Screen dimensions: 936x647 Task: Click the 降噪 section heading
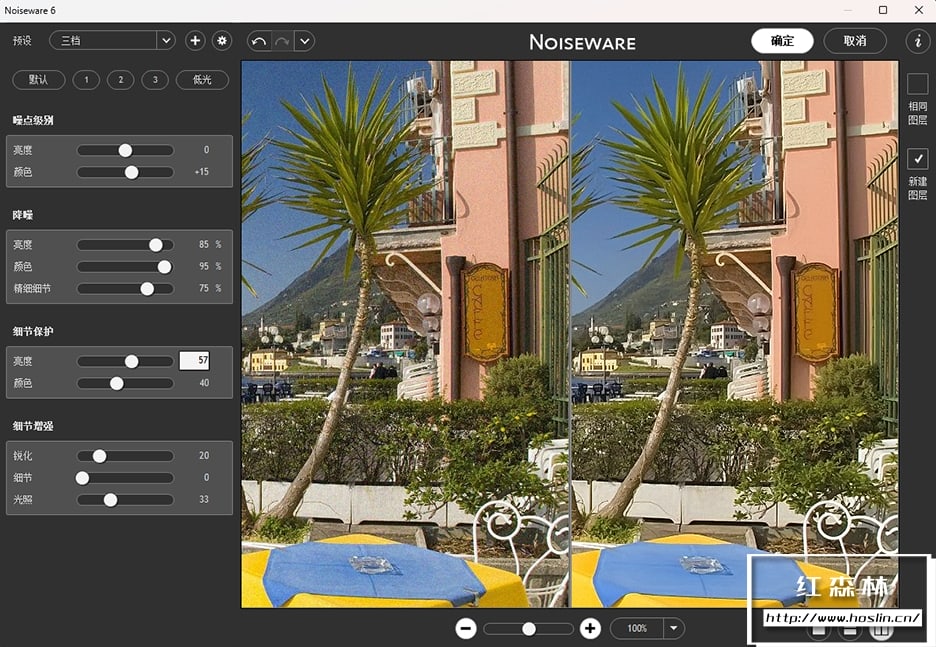click(23, 215)
